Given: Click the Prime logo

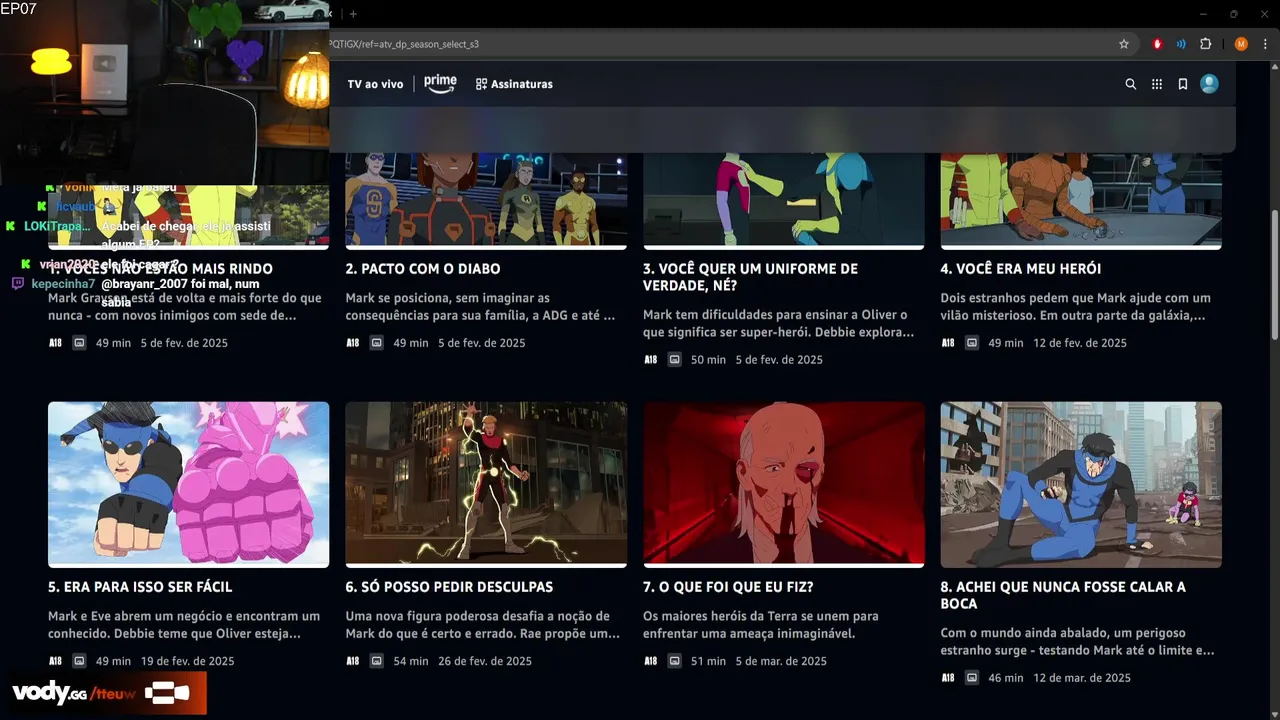Looking at the screenshot, I should [440, 84].
